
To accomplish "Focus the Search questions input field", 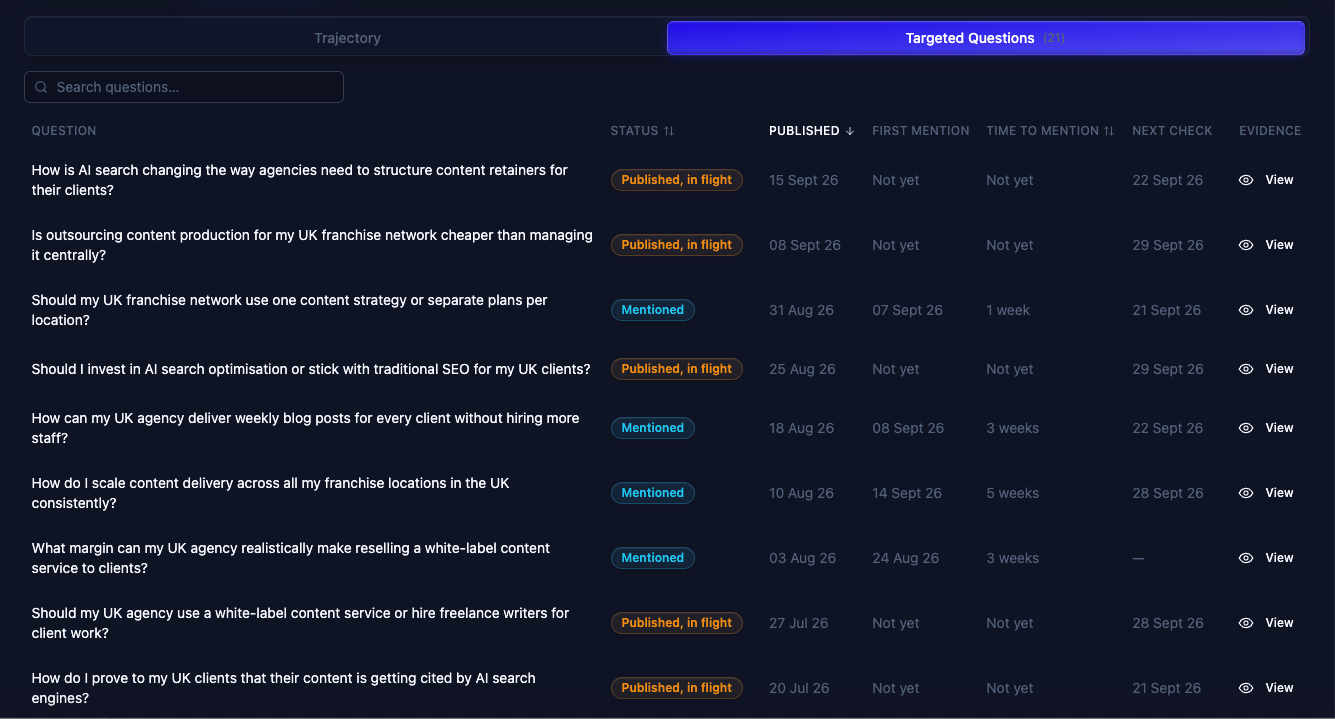I will coord(184,87).
